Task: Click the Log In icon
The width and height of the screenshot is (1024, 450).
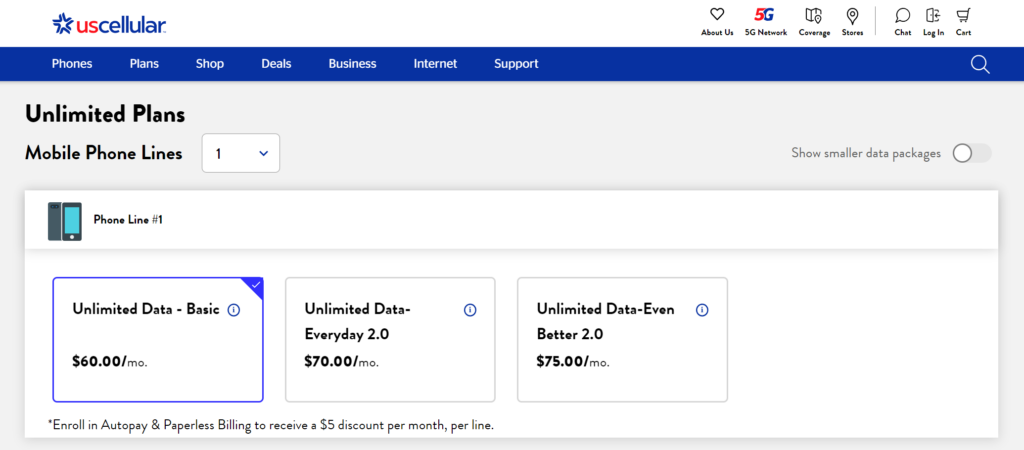Action: click(933, 15)
